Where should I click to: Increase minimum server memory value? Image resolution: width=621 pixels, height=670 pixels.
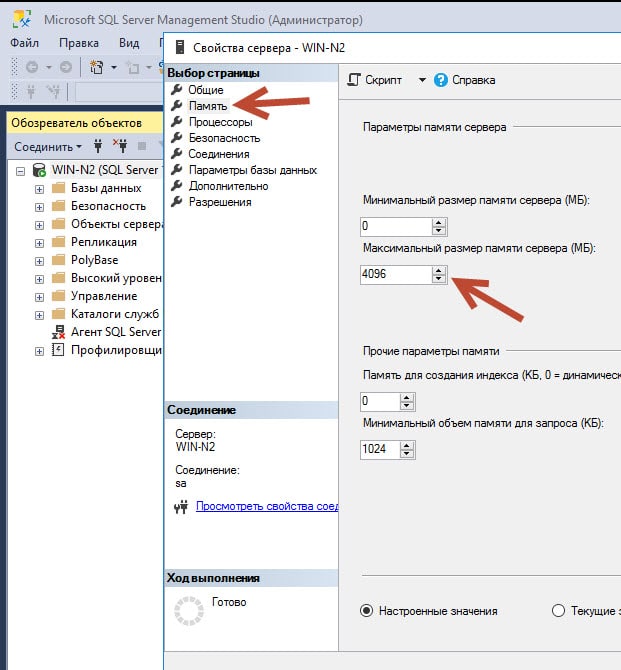[439, 222]
